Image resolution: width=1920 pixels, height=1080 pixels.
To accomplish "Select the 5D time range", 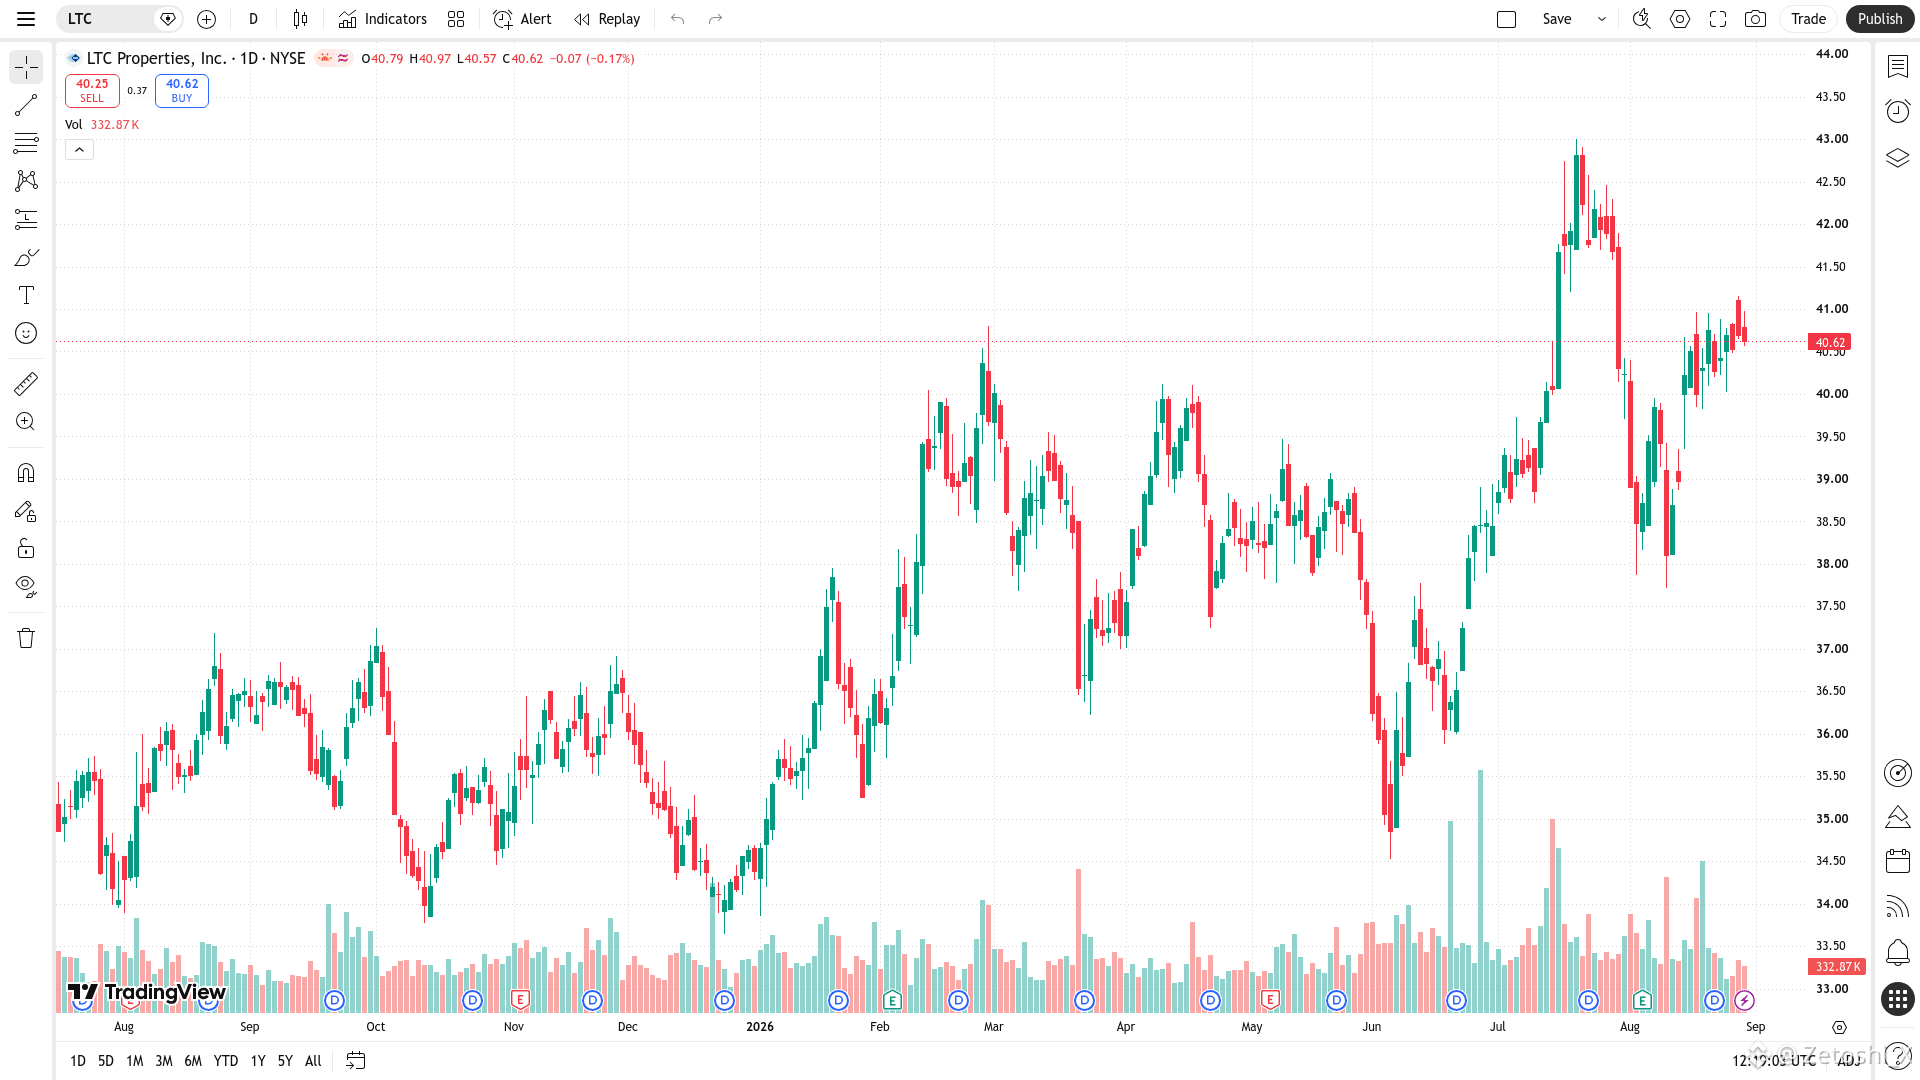I will click(106, 1061).
